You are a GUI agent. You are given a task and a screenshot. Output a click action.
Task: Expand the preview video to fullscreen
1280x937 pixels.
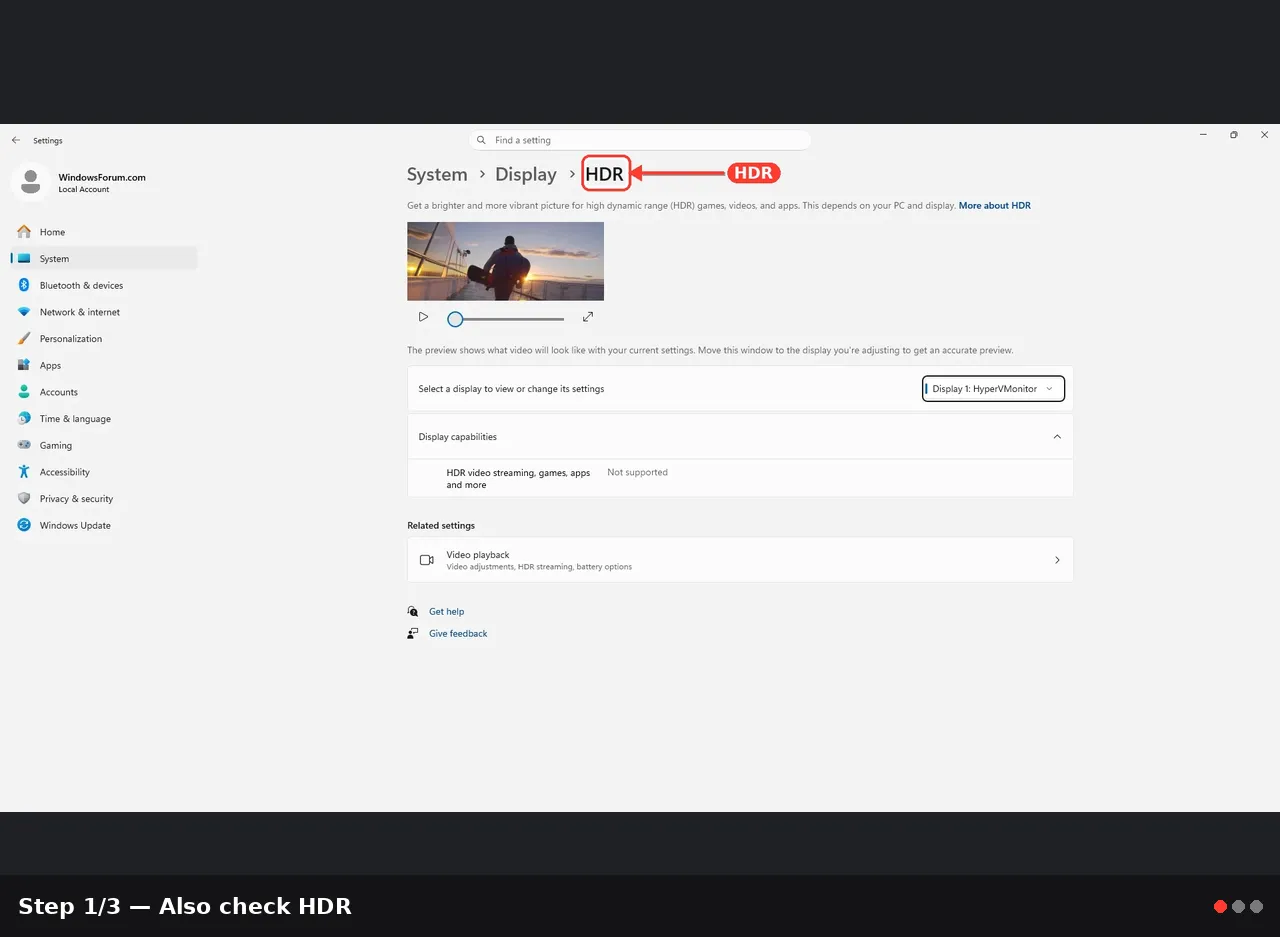point(588,317)
